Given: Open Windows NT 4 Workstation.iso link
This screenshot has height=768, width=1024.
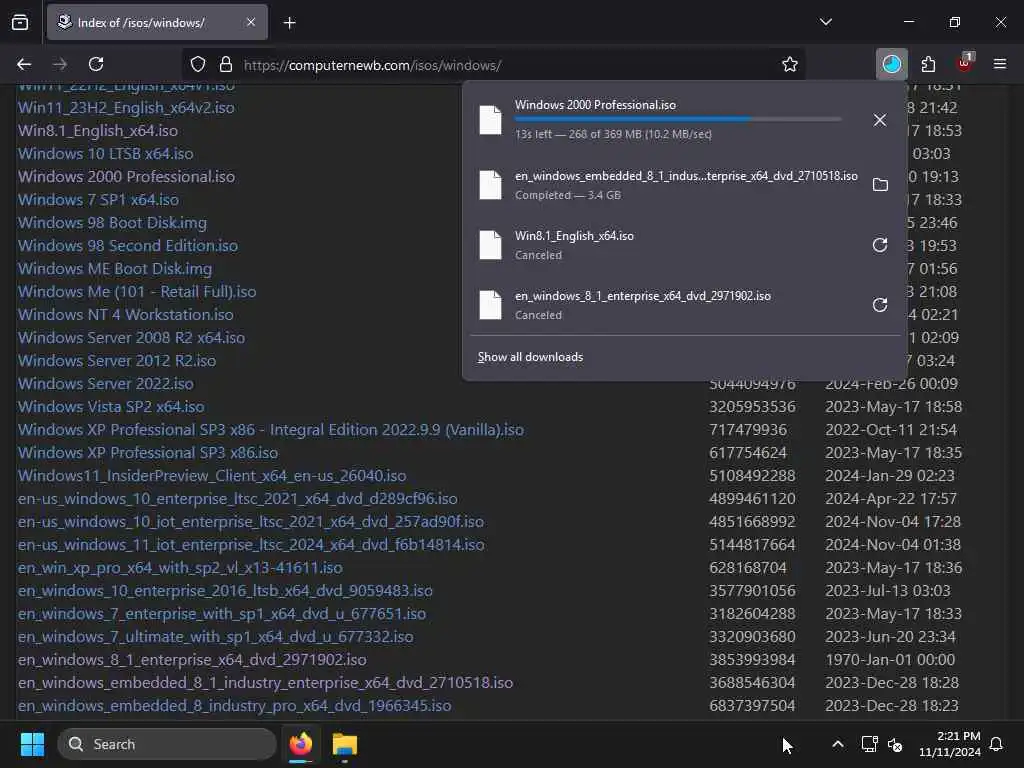Looking at the screenshot, I should (x=126, y=314).
